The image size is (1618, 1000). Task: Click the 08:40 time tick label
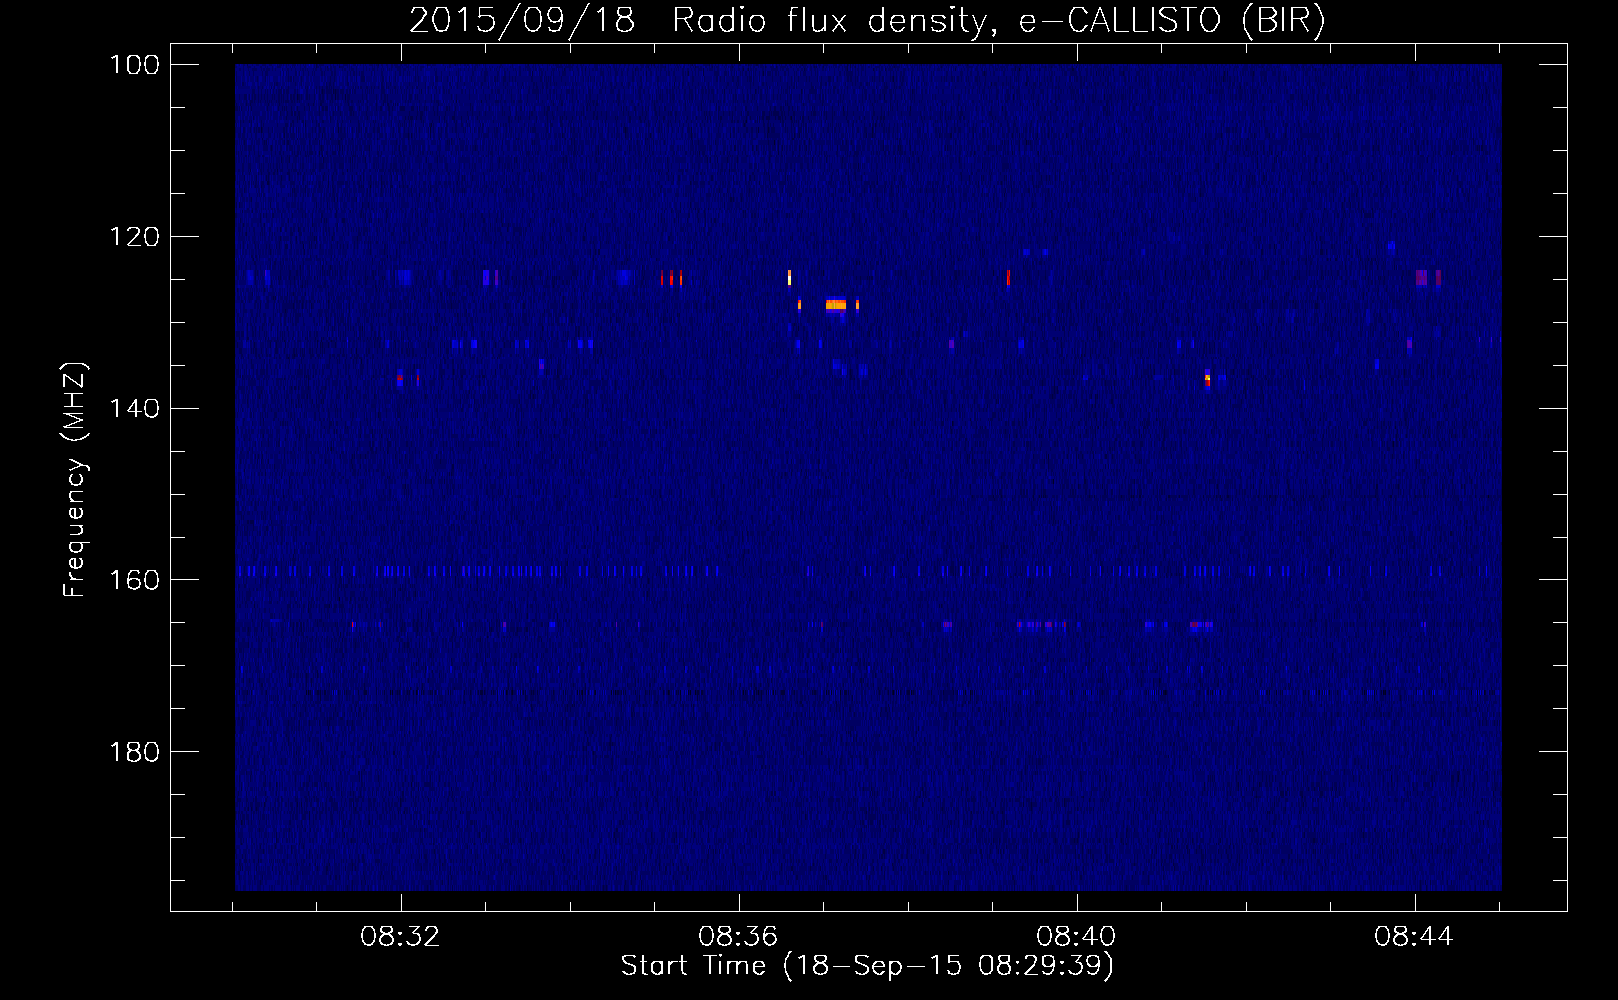[x=1077, y=937]
